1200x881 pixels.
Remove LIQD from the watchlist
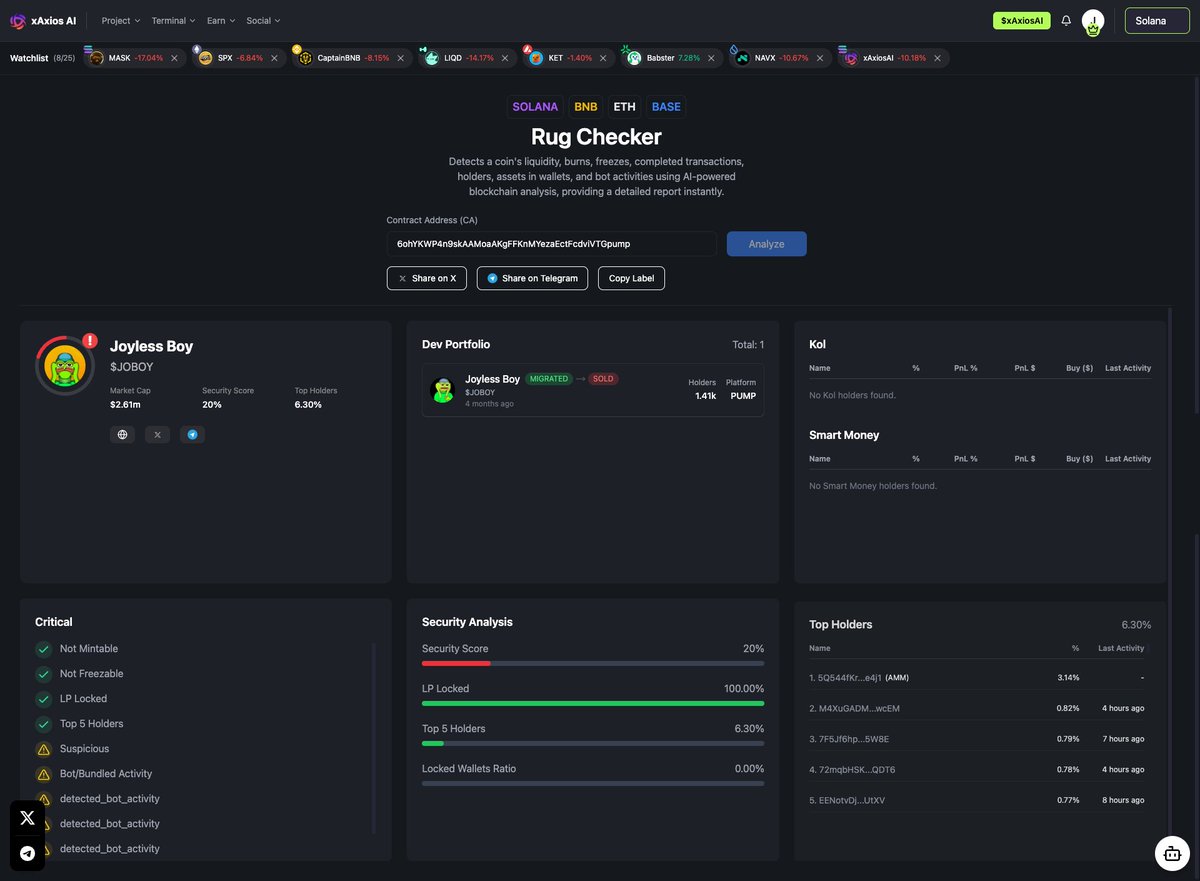pyautogui.click(x=505, y=58)
